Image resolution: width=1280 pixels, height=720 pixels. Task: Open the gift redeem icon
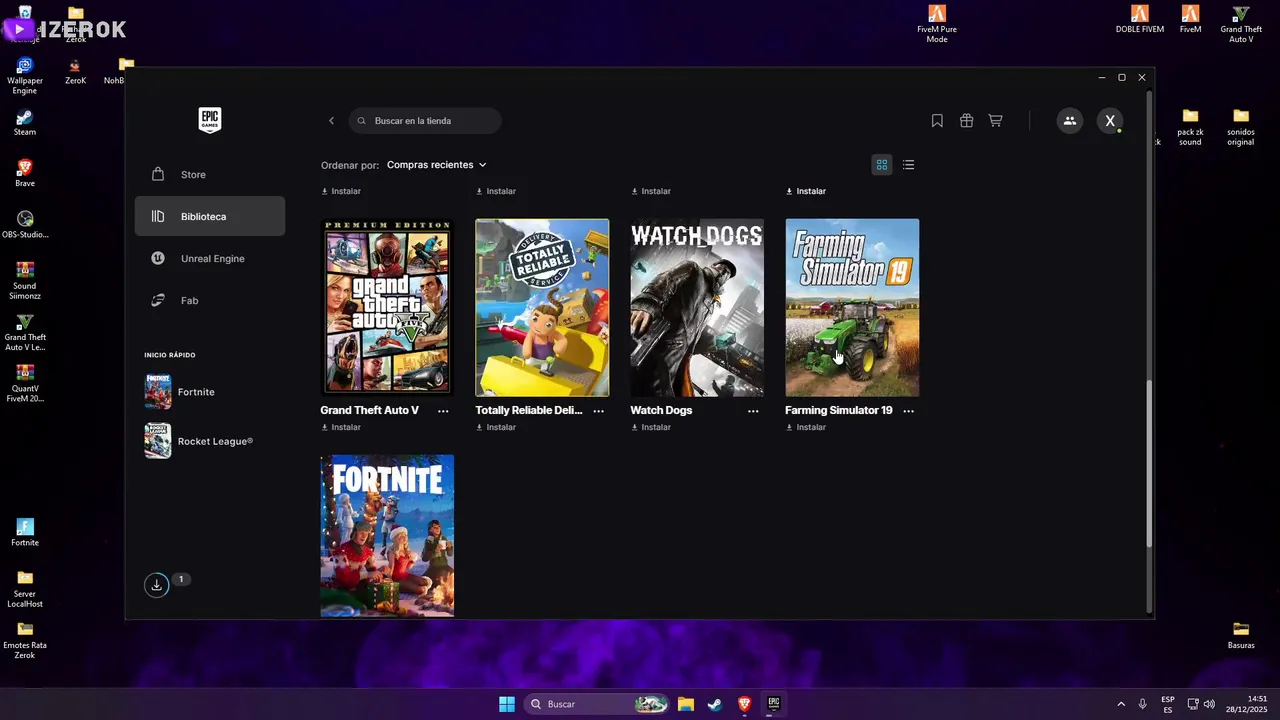point(966,121)
